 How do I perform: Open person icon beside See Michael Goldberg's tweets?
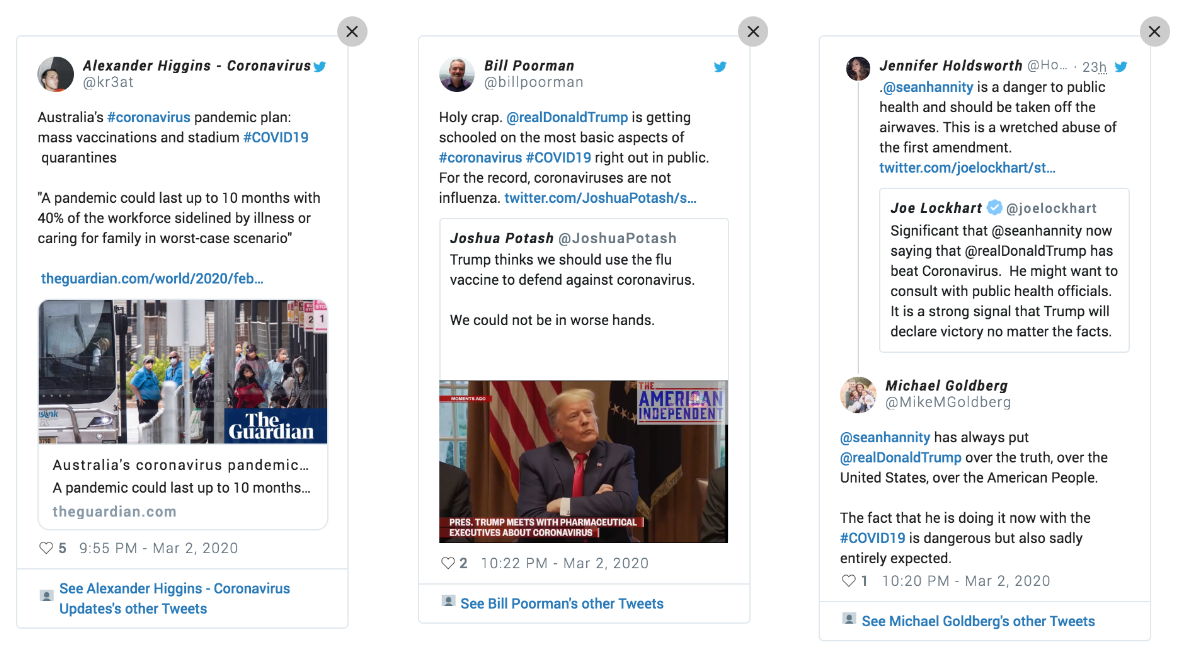coord(849,619)
